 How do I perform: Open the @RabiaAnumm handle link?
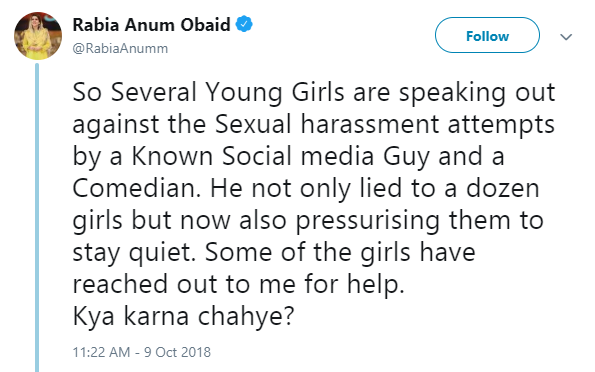120,49
